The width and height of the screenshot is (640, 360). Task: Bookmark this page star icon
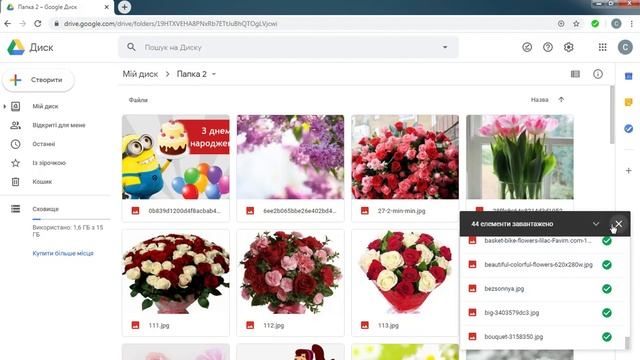pos(576,24)
